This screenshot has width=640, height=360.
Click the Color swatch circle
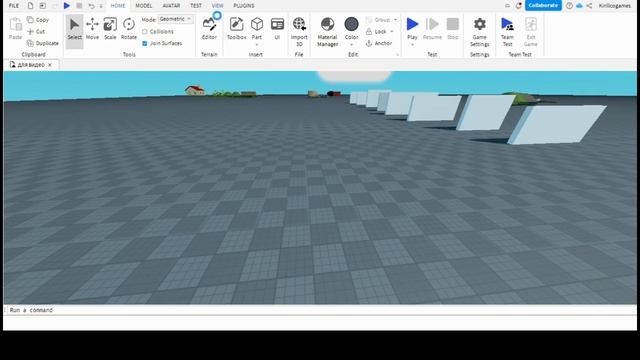click(x=351, y=24)
